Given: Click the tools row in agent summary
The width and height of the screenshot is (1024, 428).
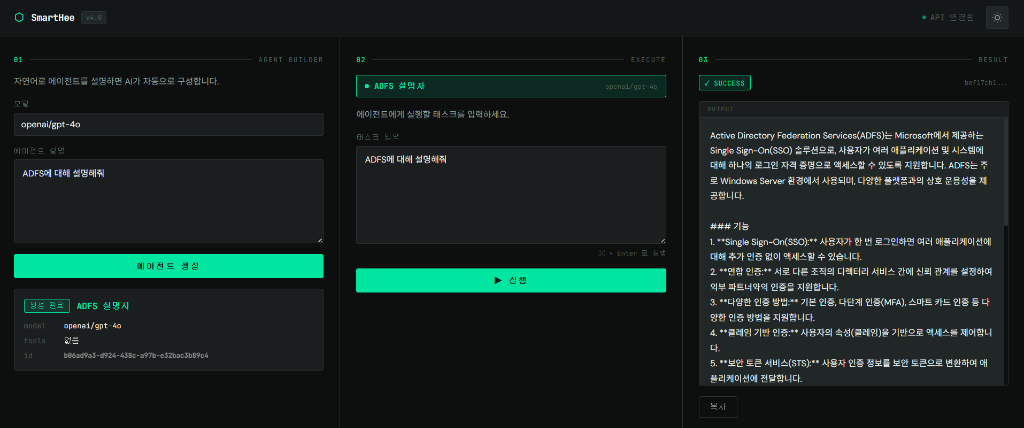Looking at the screenshot, I should click(168, 340).
